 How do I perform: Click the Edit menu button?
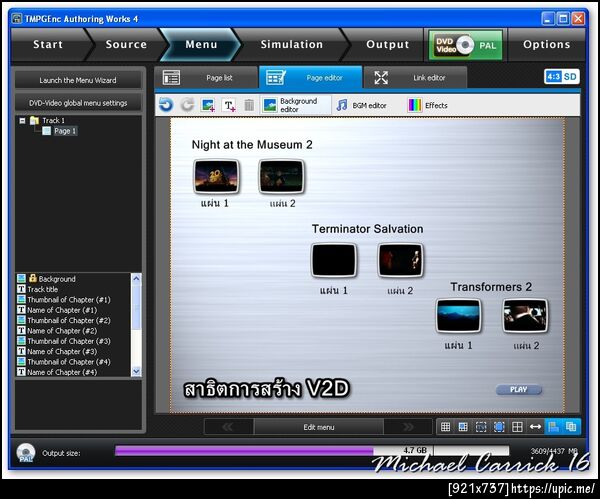(x=319, y=427)
